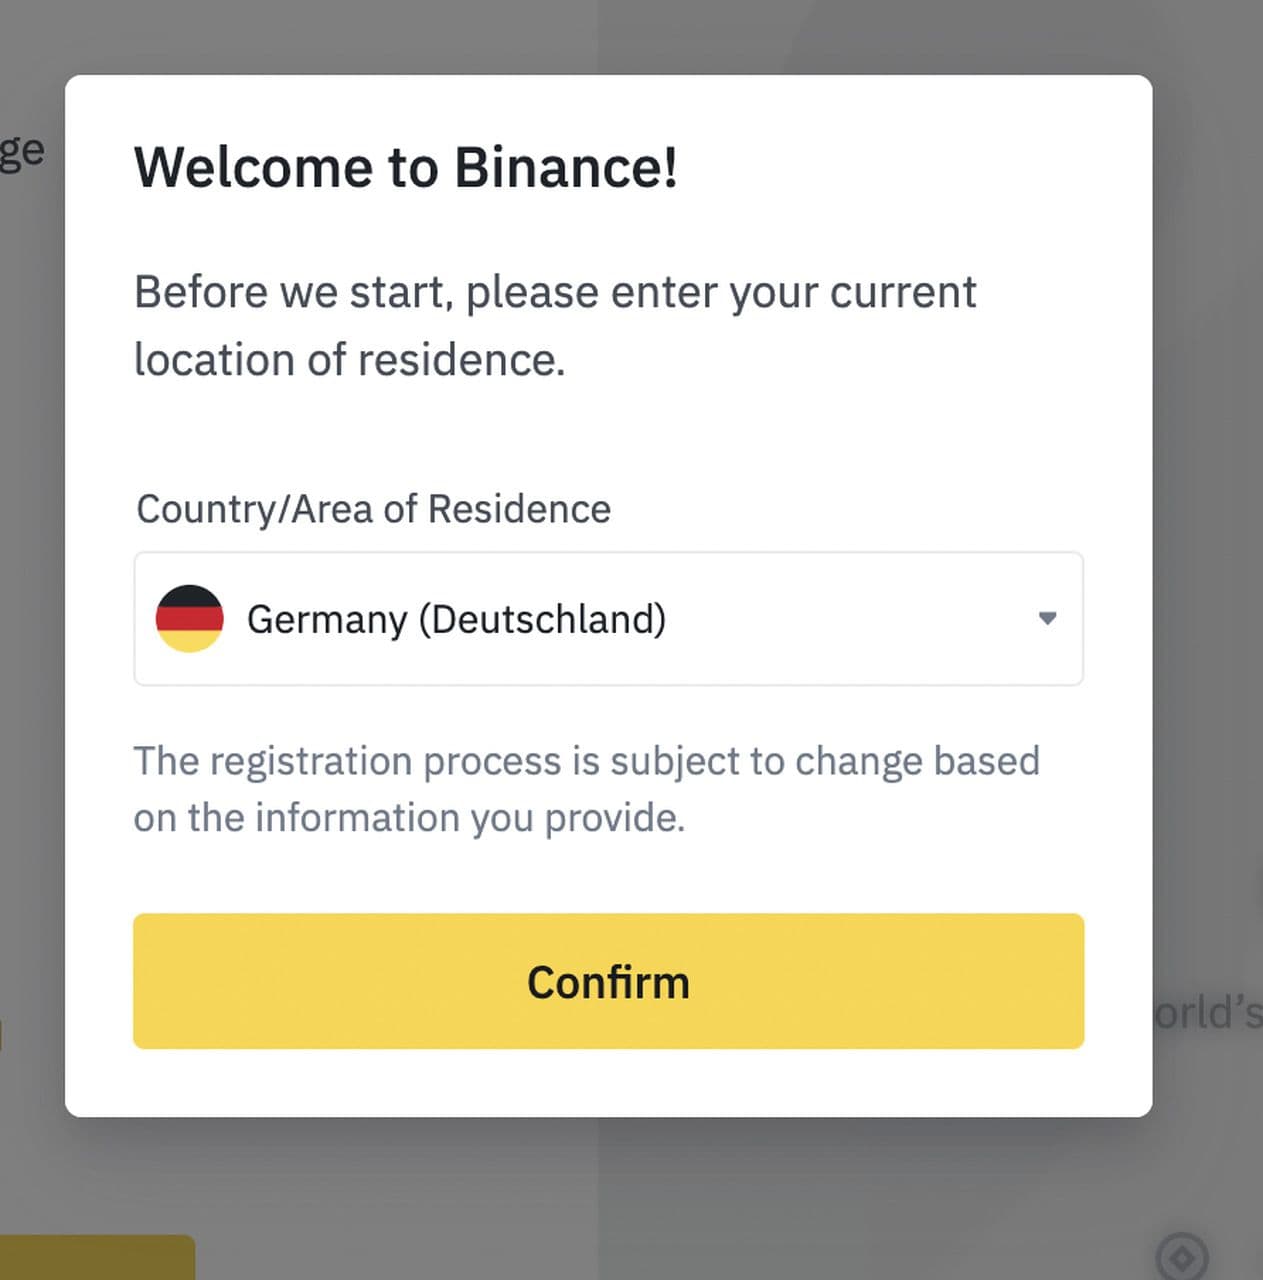Click the word "Binance!" in the title
The width and height of the screenshot is (1263, 1280).
click(x=566, y=167)
